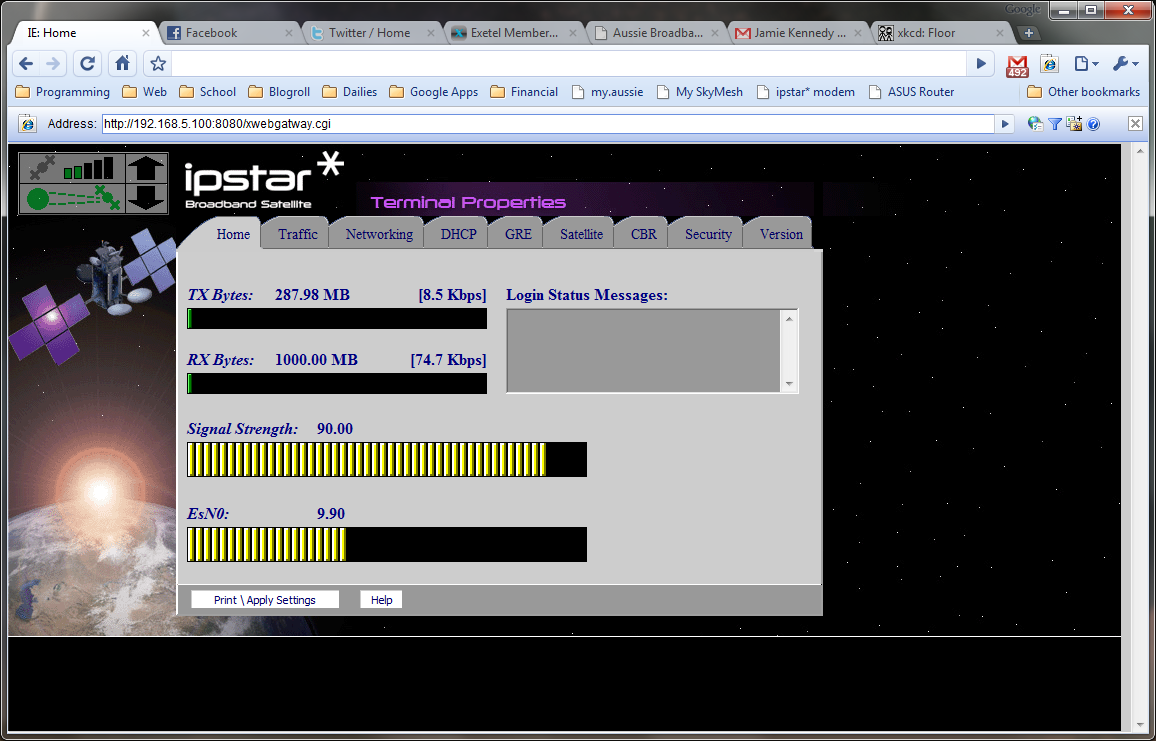The image size is (1156, 741).
Task: Open the my.aussie bookmark
Action: tap(607, 92)
